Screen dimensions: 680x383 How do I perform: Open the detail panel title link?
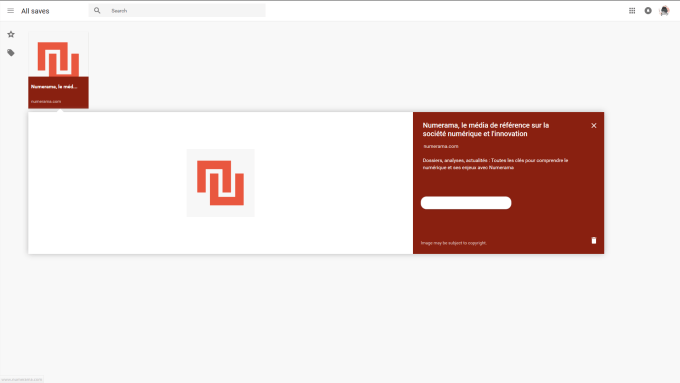point(486,129)
